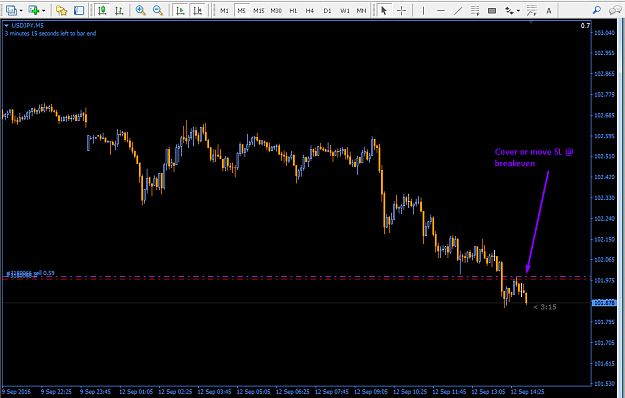
Task: Click the '3 minutes 15 seconds left' label
Action: coord(50,33)
